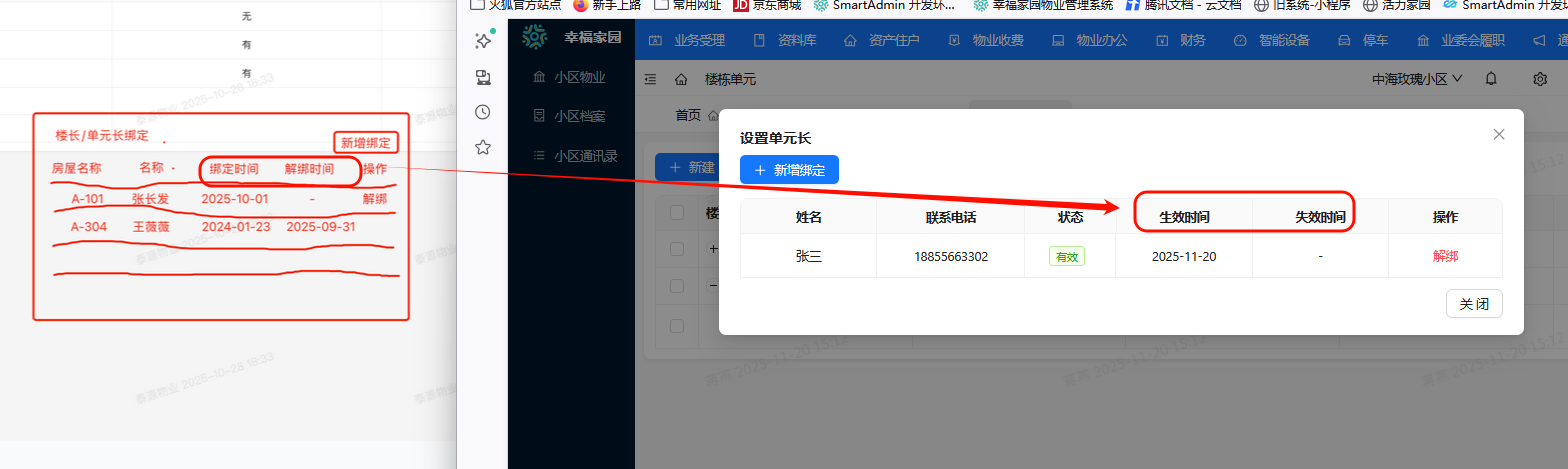Select the 智能设备 top menu

pyautogui.click(x=1273, y=40)
